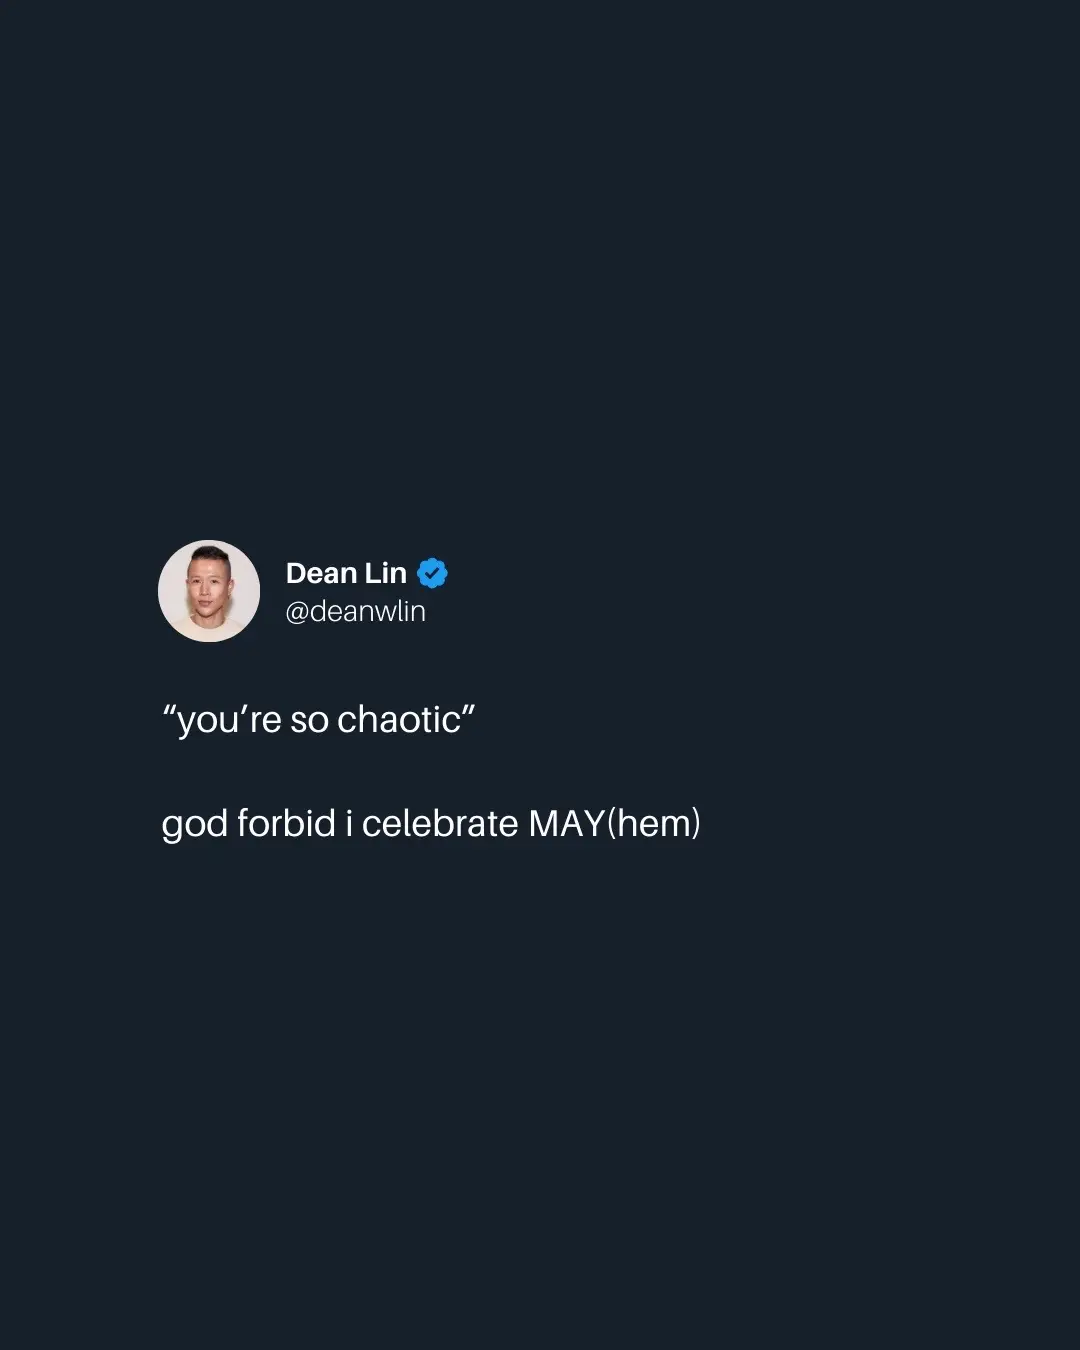
Task: Click the "(hem)" text in parentheses
Action: tap(654, 824)
